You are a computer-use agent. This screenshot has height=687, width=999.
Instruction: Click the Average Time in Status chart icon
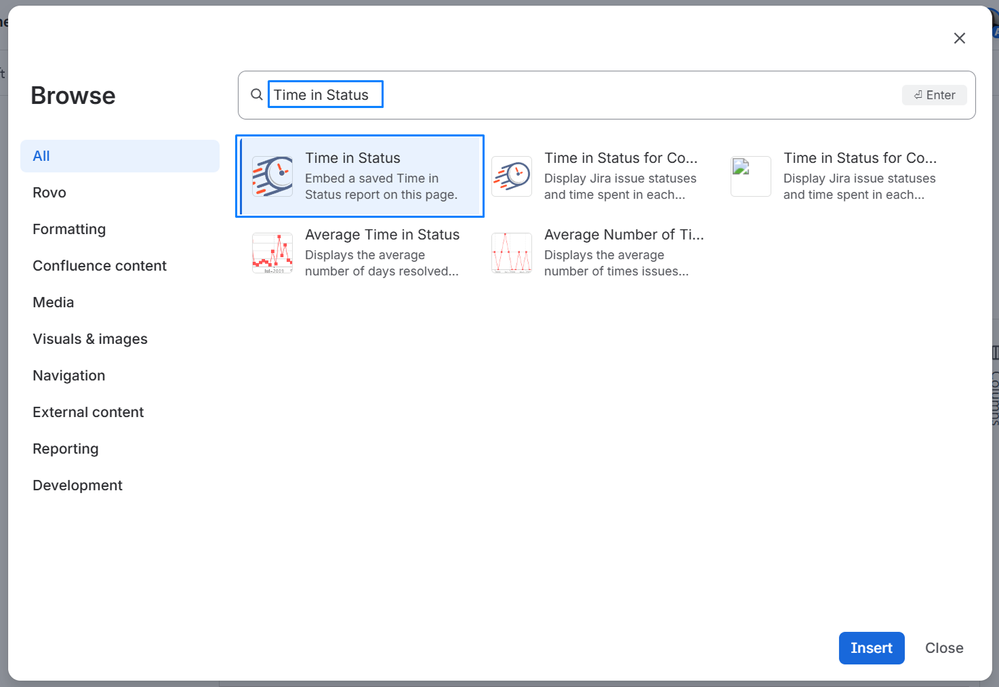(272, 253)
